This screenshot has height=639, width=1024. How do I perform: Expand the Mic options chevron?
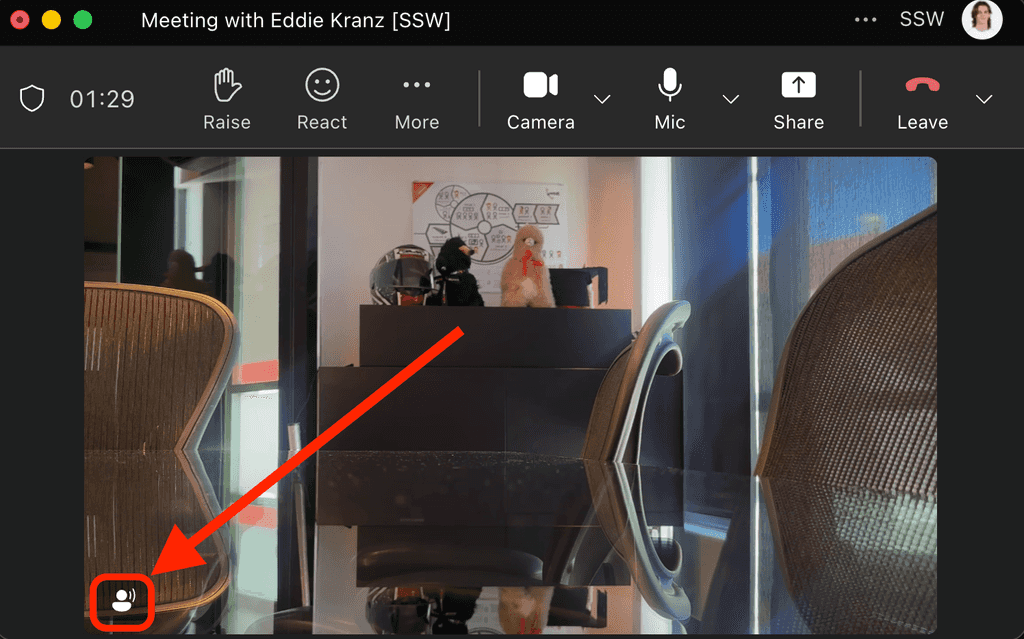point(731,99)
